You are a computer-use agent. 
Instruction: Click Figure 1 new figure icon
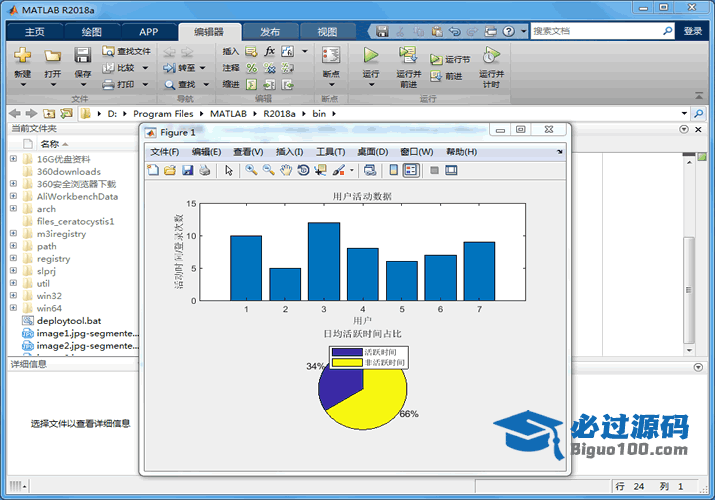(153, 170)
